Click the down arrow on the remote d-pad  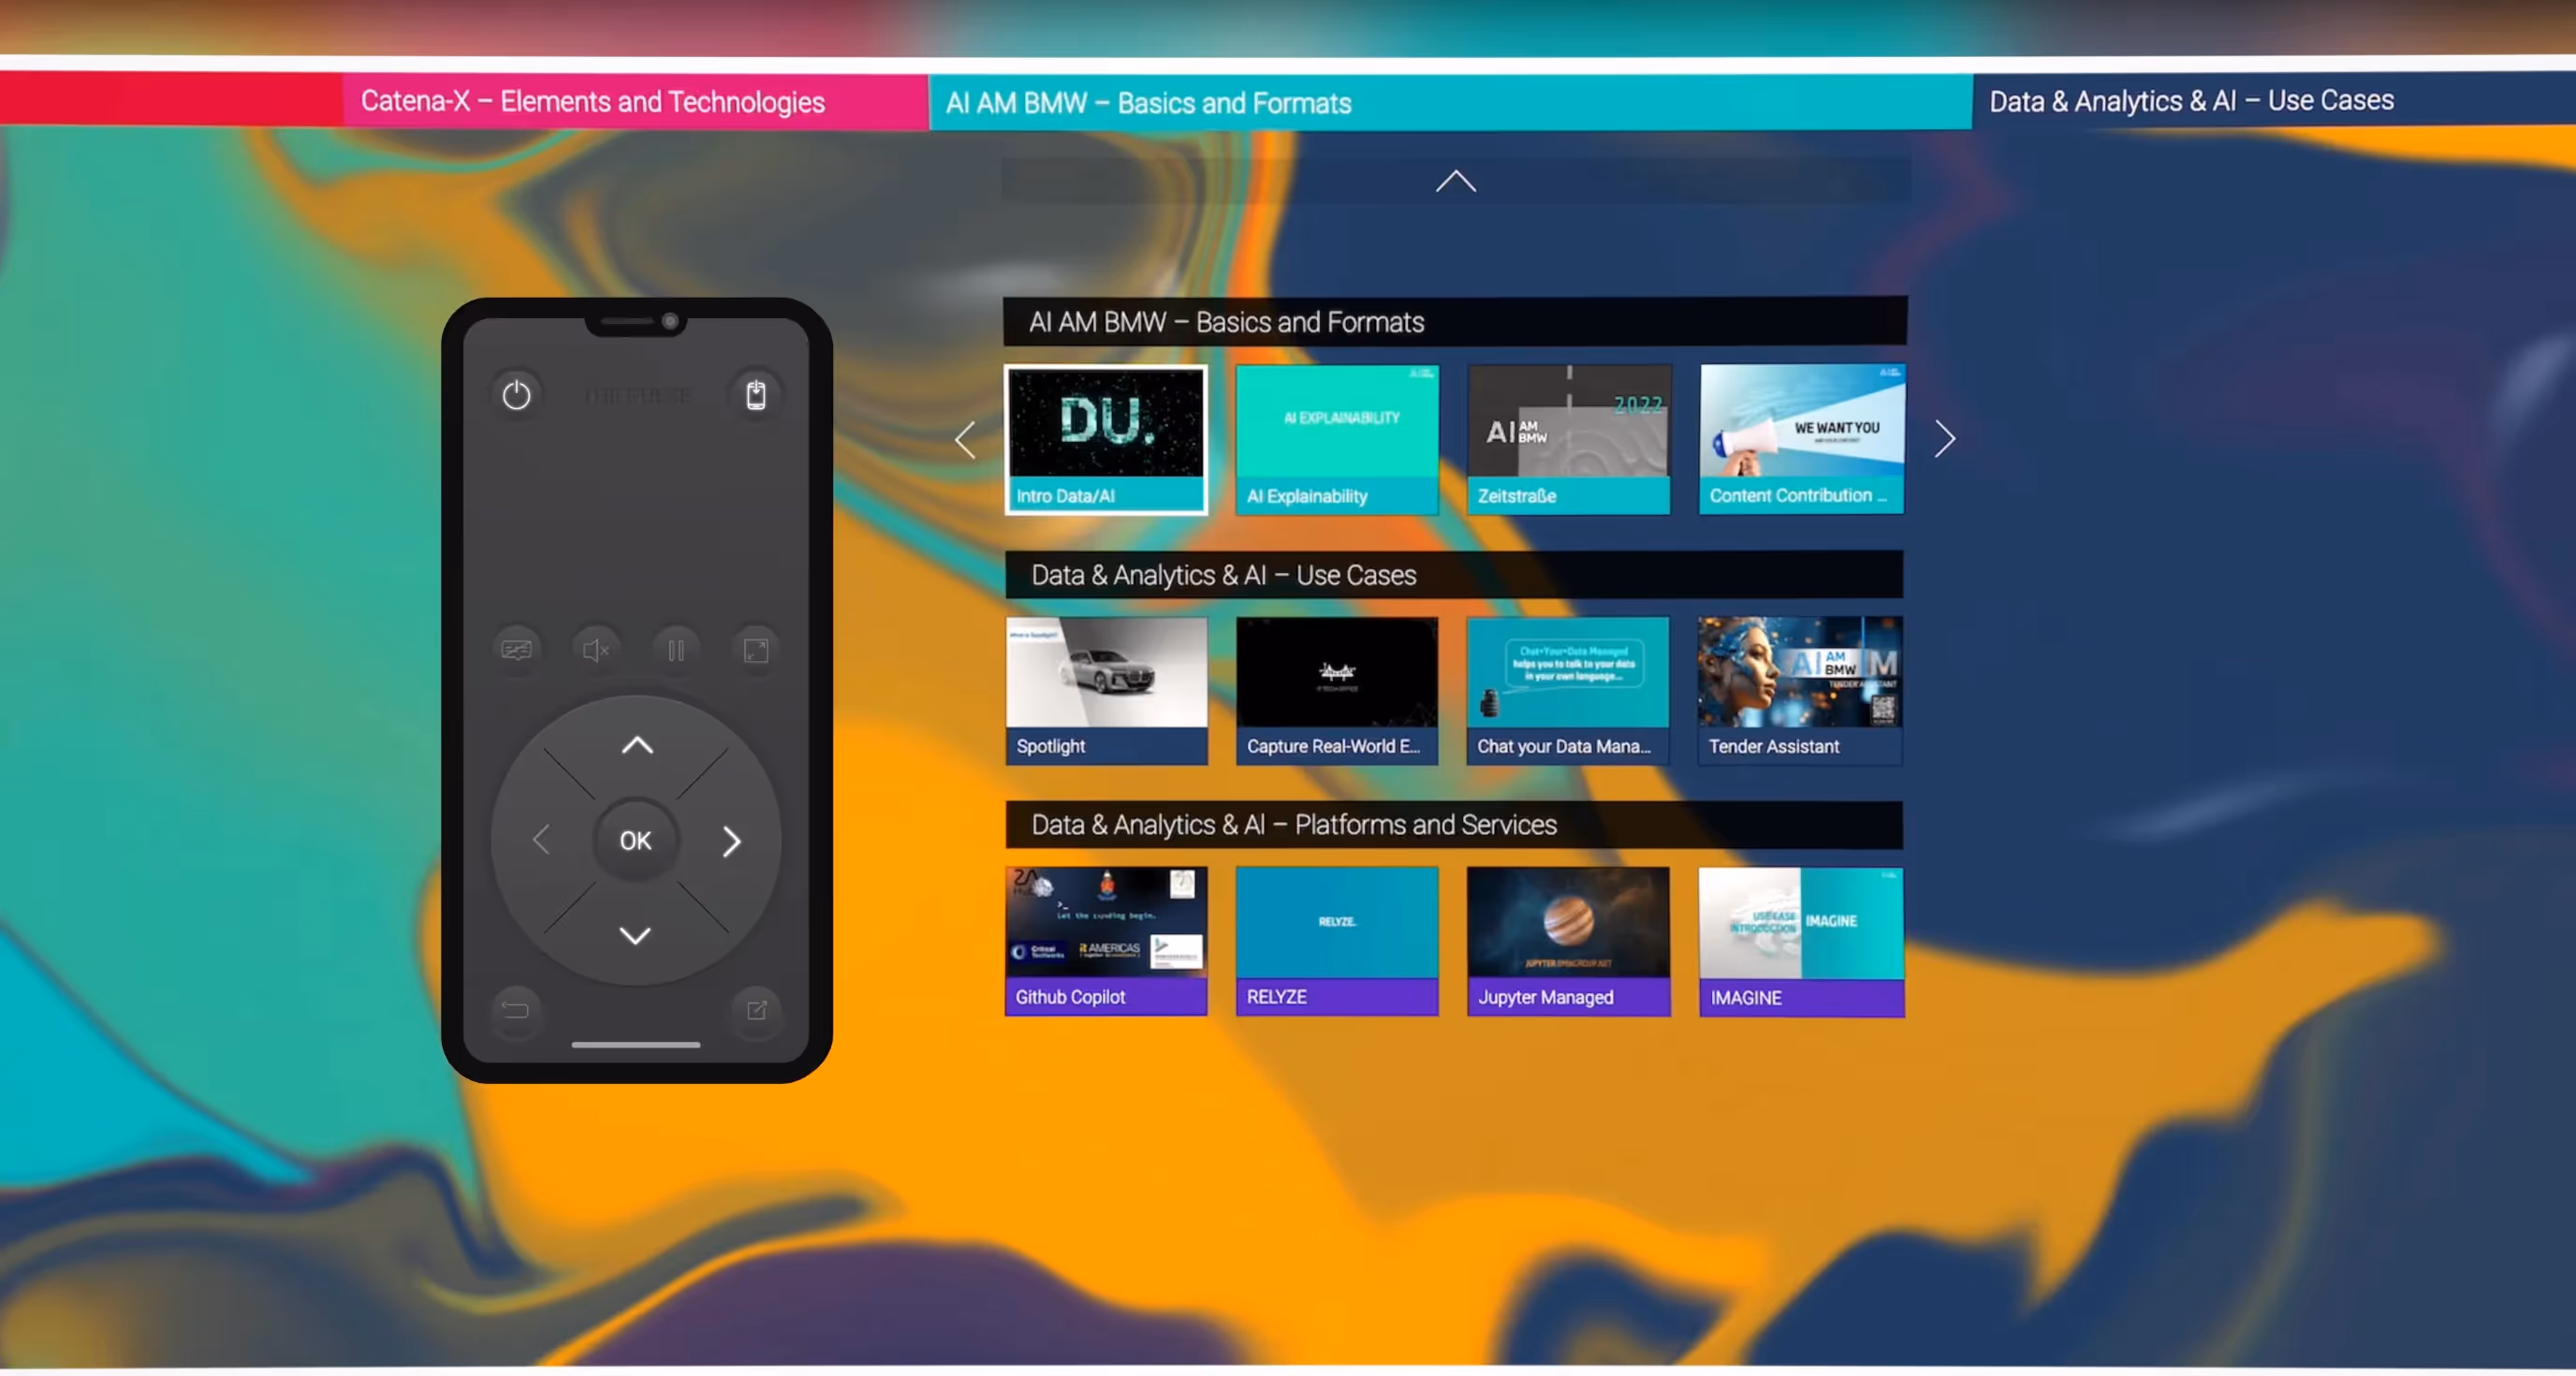pyautogui.click(x=635, y=935)
